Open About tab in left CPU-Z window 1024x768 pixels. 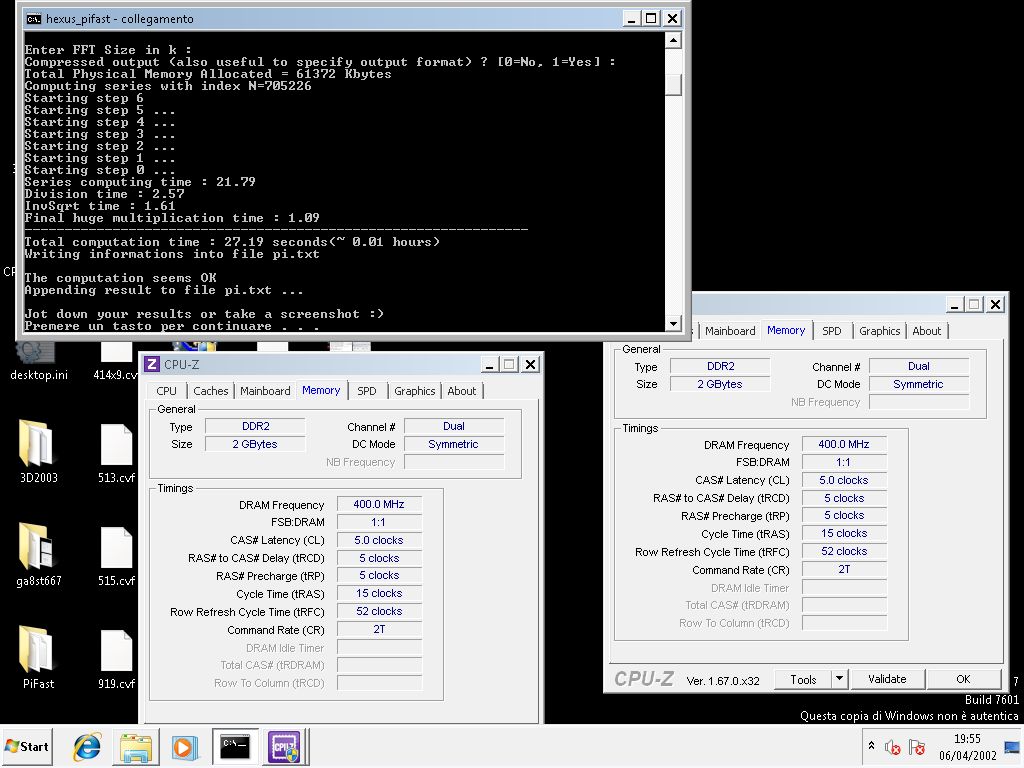tap(462, 391)
